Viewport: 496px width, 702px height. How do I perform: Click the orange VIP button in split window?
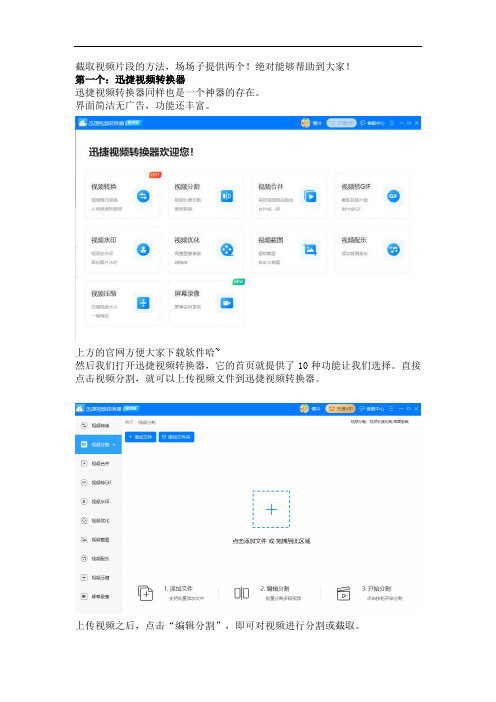click(x=340, y=409)
